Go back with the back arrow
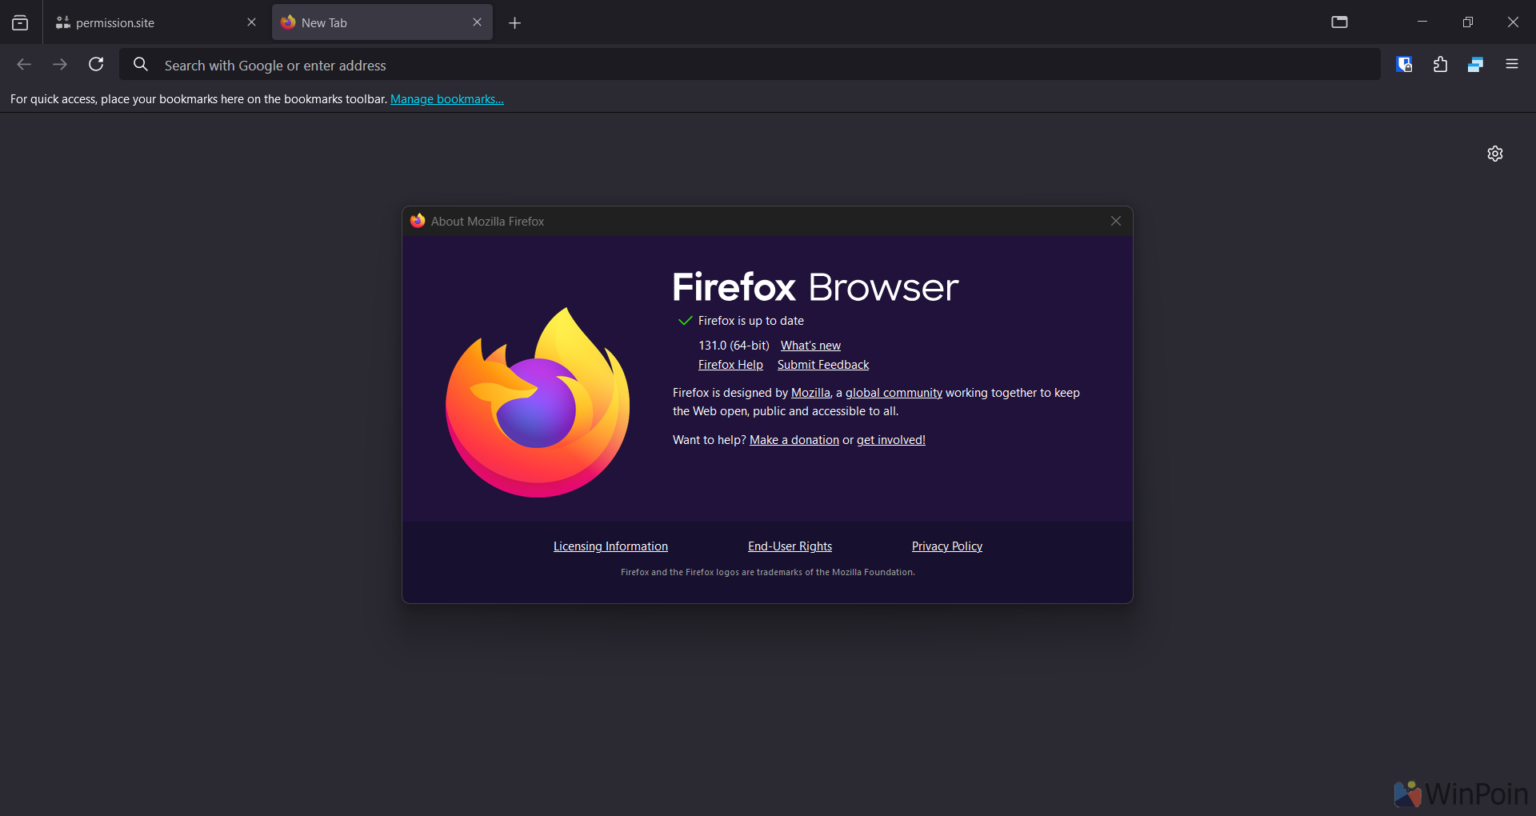1536x816 pixels. coord(24,64)
